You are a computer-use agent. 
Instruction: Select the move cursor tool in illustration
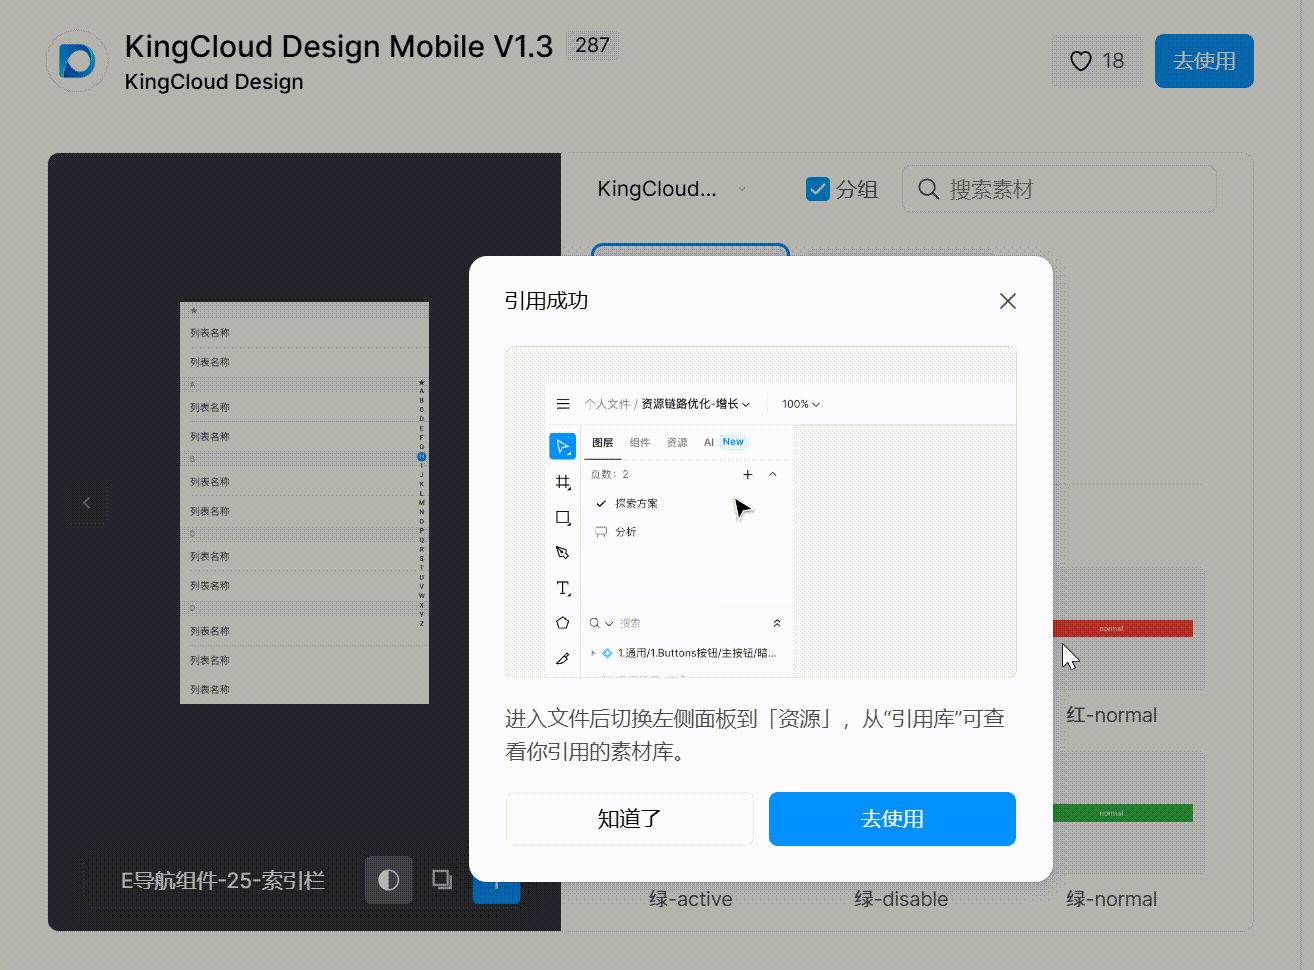click(562, 446)
